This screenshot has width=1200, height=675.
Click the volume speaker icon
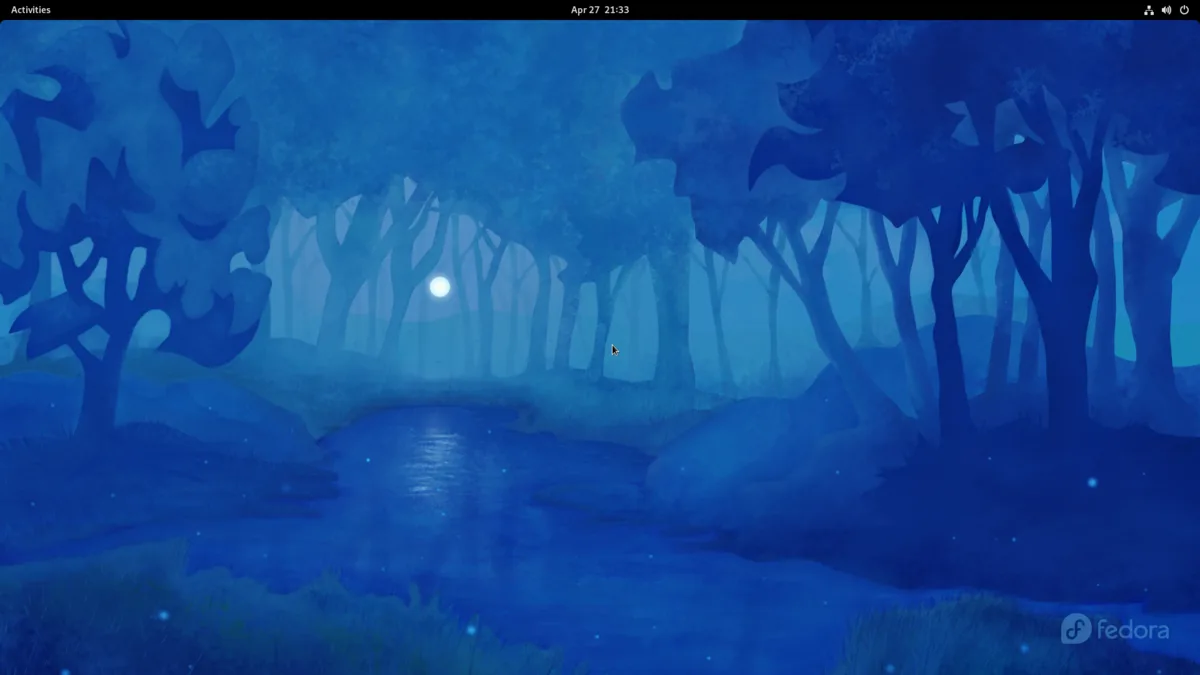pyautogui.click(x=1166, y=10)
